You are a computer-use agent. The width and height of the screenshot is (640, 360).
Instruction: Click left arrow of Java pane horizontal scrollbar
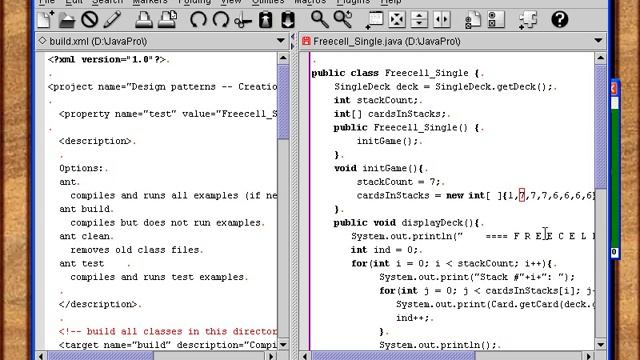tap(305, 356)
